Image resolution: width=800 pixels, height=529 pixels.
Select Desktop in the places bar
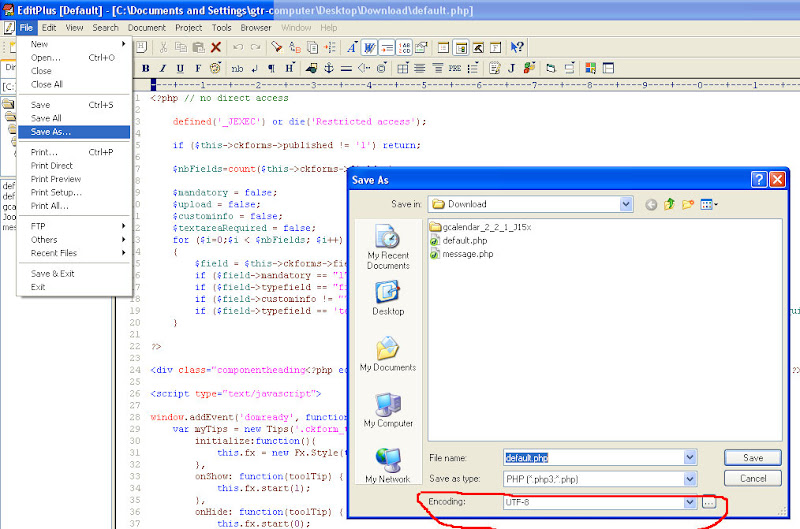point(388,298)
